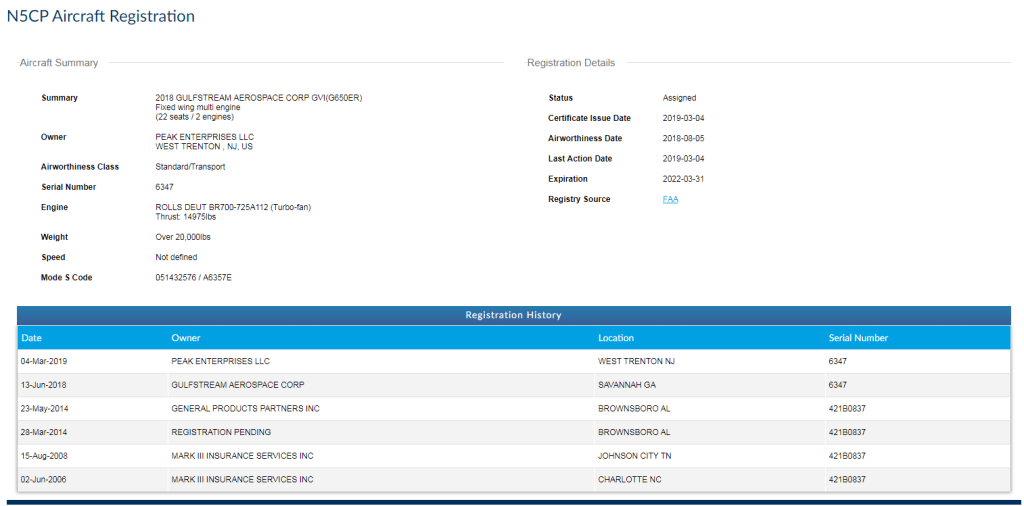Screen dimensions: 1024x506
Task: Click the Aircraft Summary section heading
Action: [x=59, y=63]
